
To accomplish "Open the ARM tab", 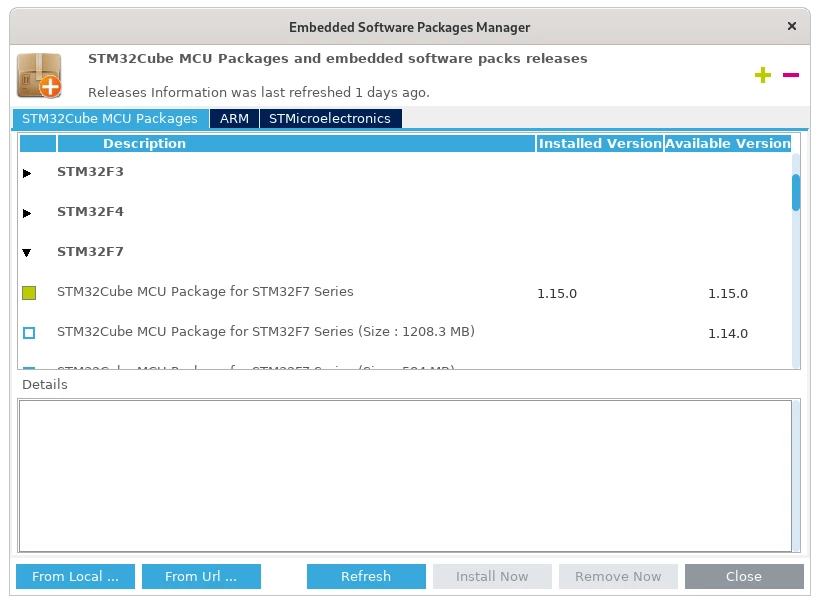I will pyautogui.click(x=234, y=118).
